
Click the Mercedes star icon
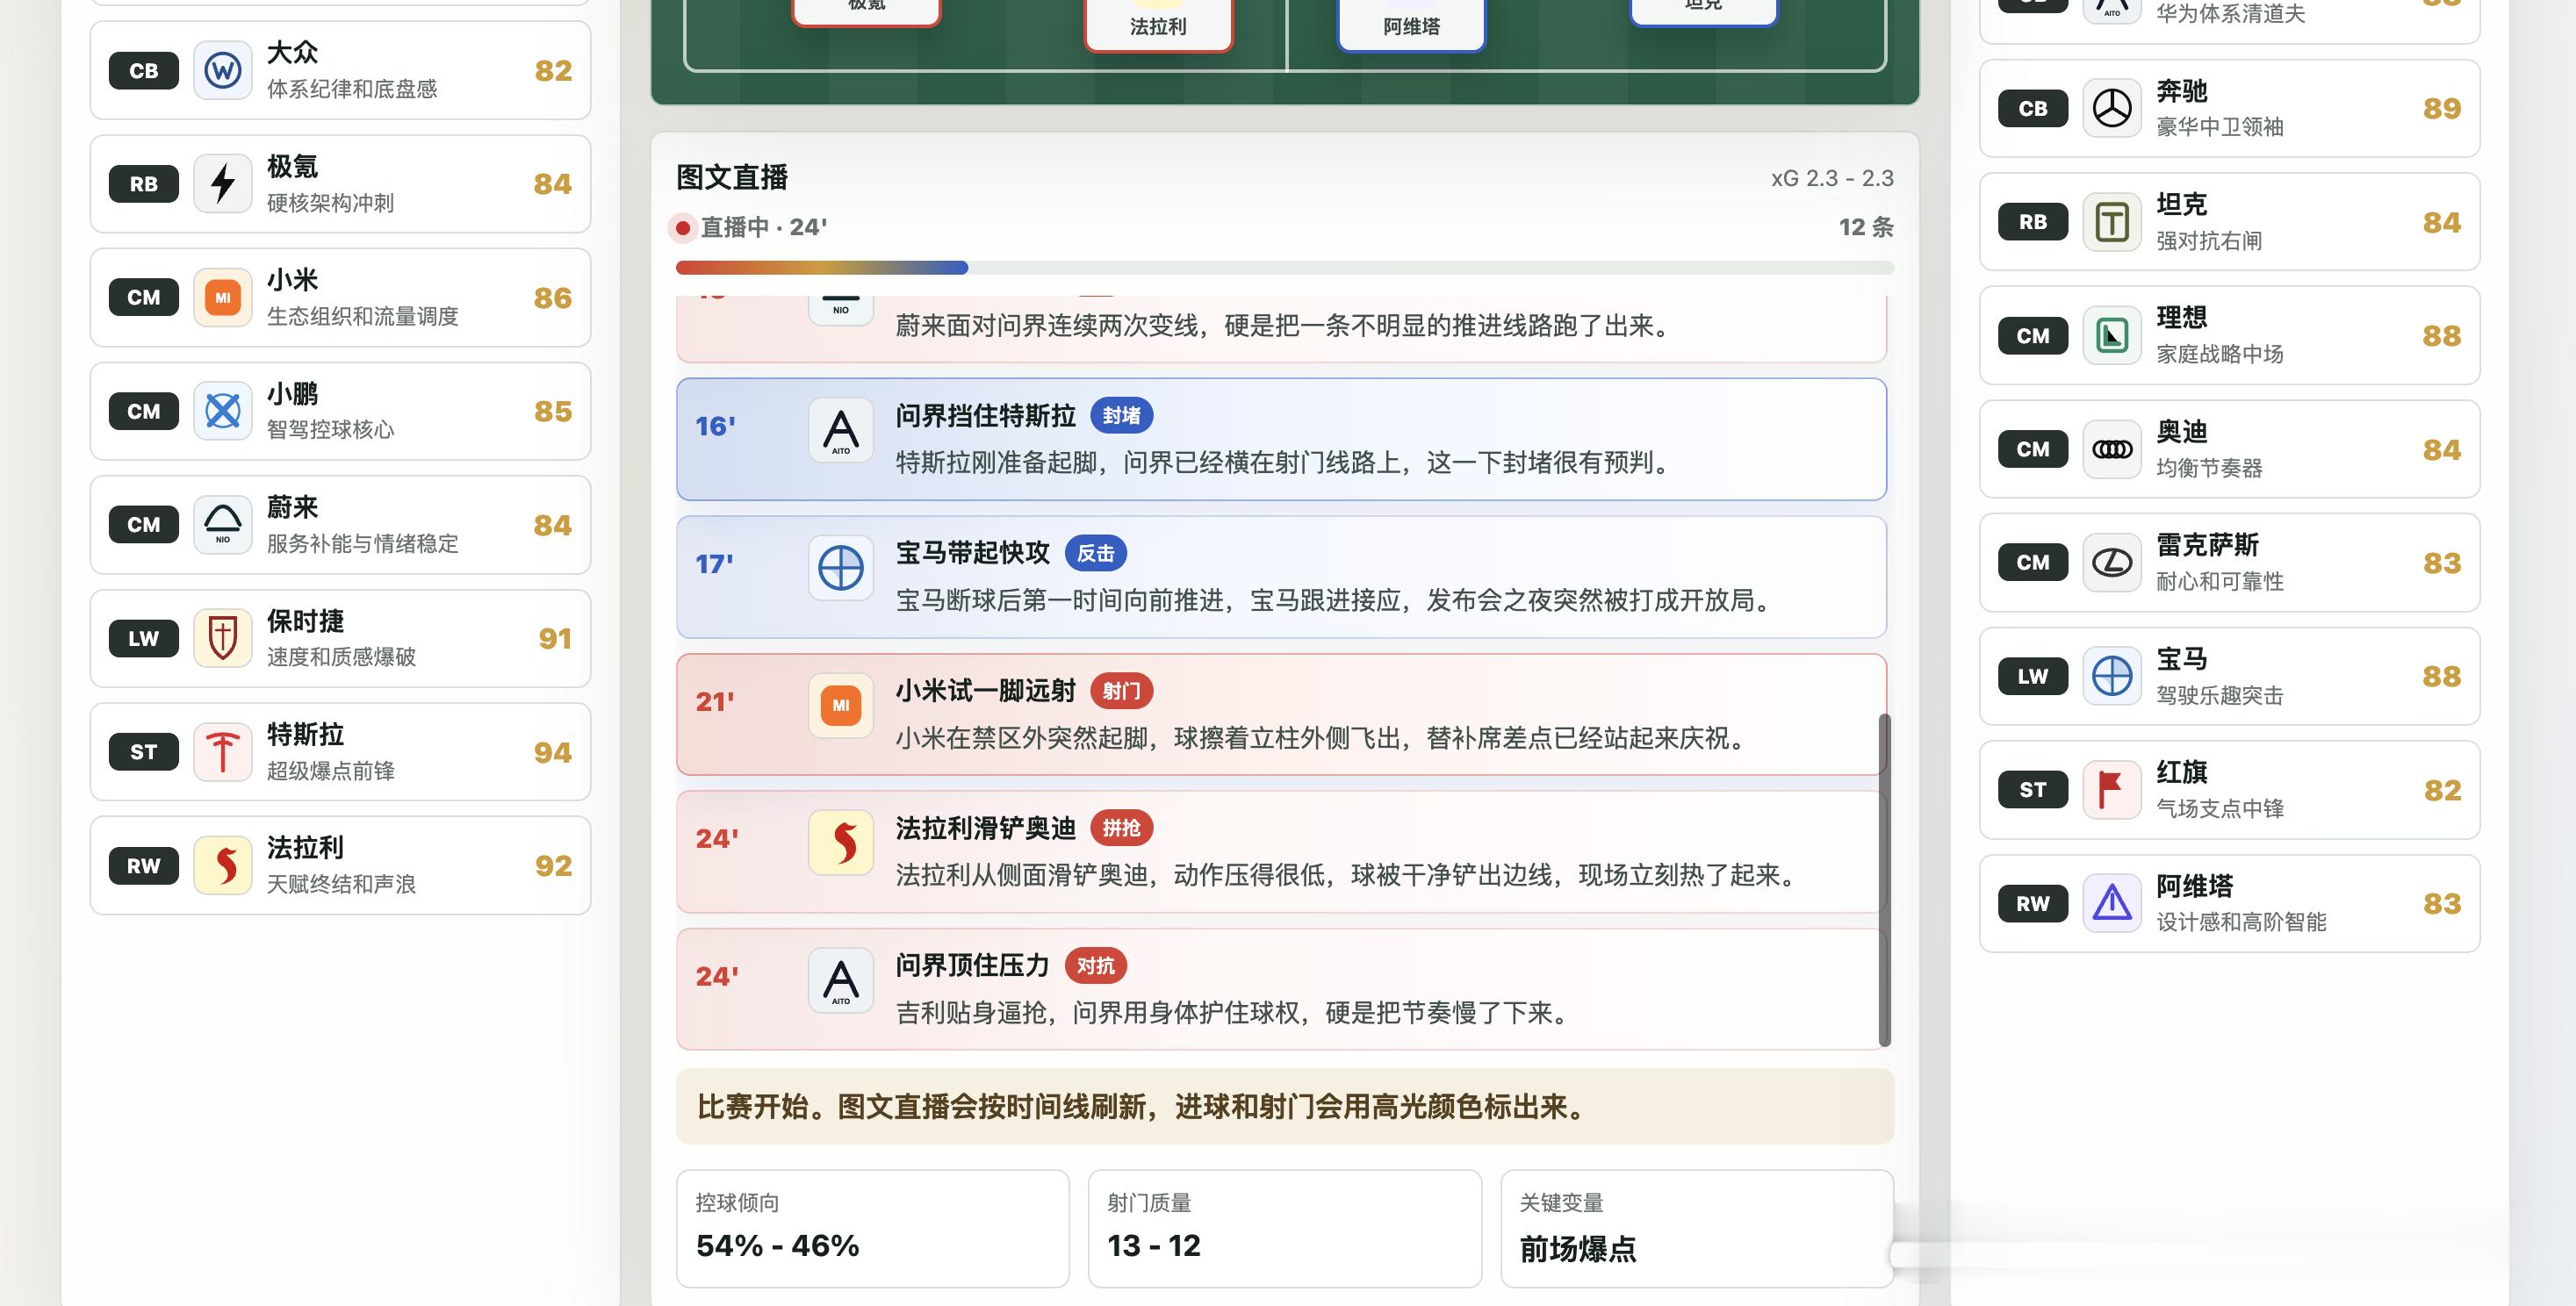click(x=2112, y=108)
